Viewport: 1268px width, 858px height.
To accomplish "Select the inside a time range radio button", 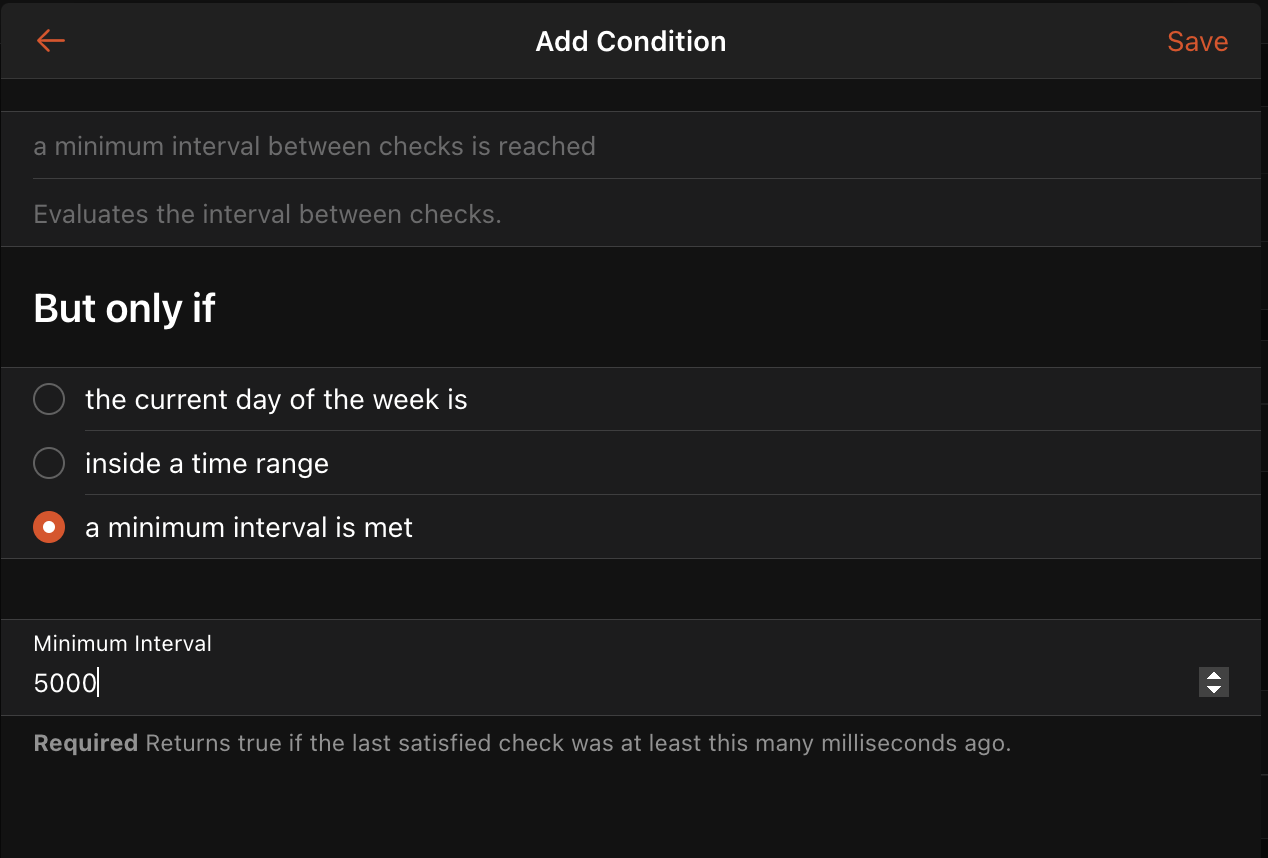I will (49, 464).
